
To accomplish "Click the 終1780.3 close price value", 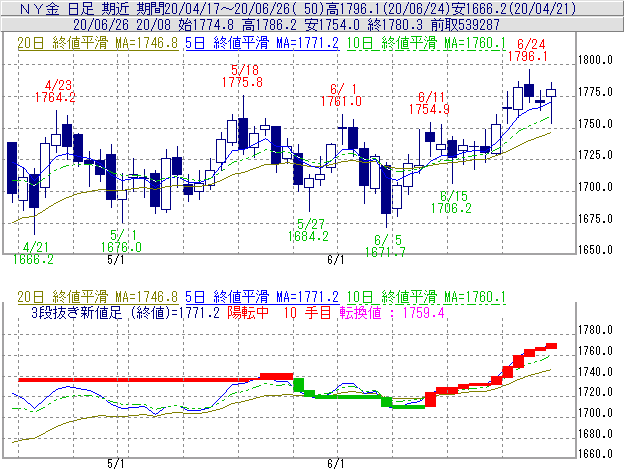I will click(x=395, y=25).
